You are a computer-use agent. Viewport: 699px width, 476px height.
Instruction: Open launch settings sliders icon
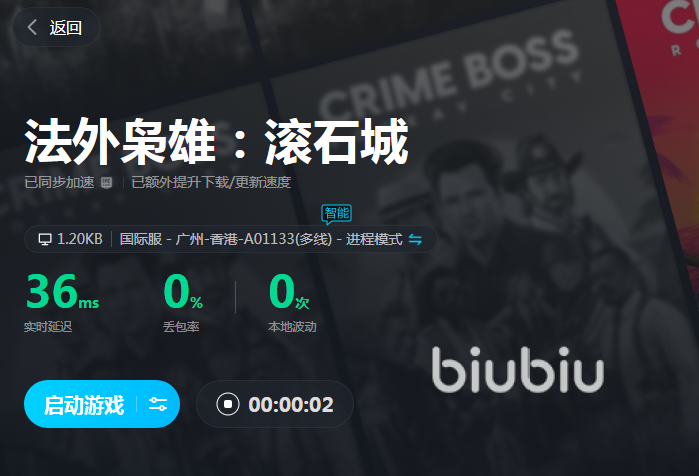(x=158, y=404)
